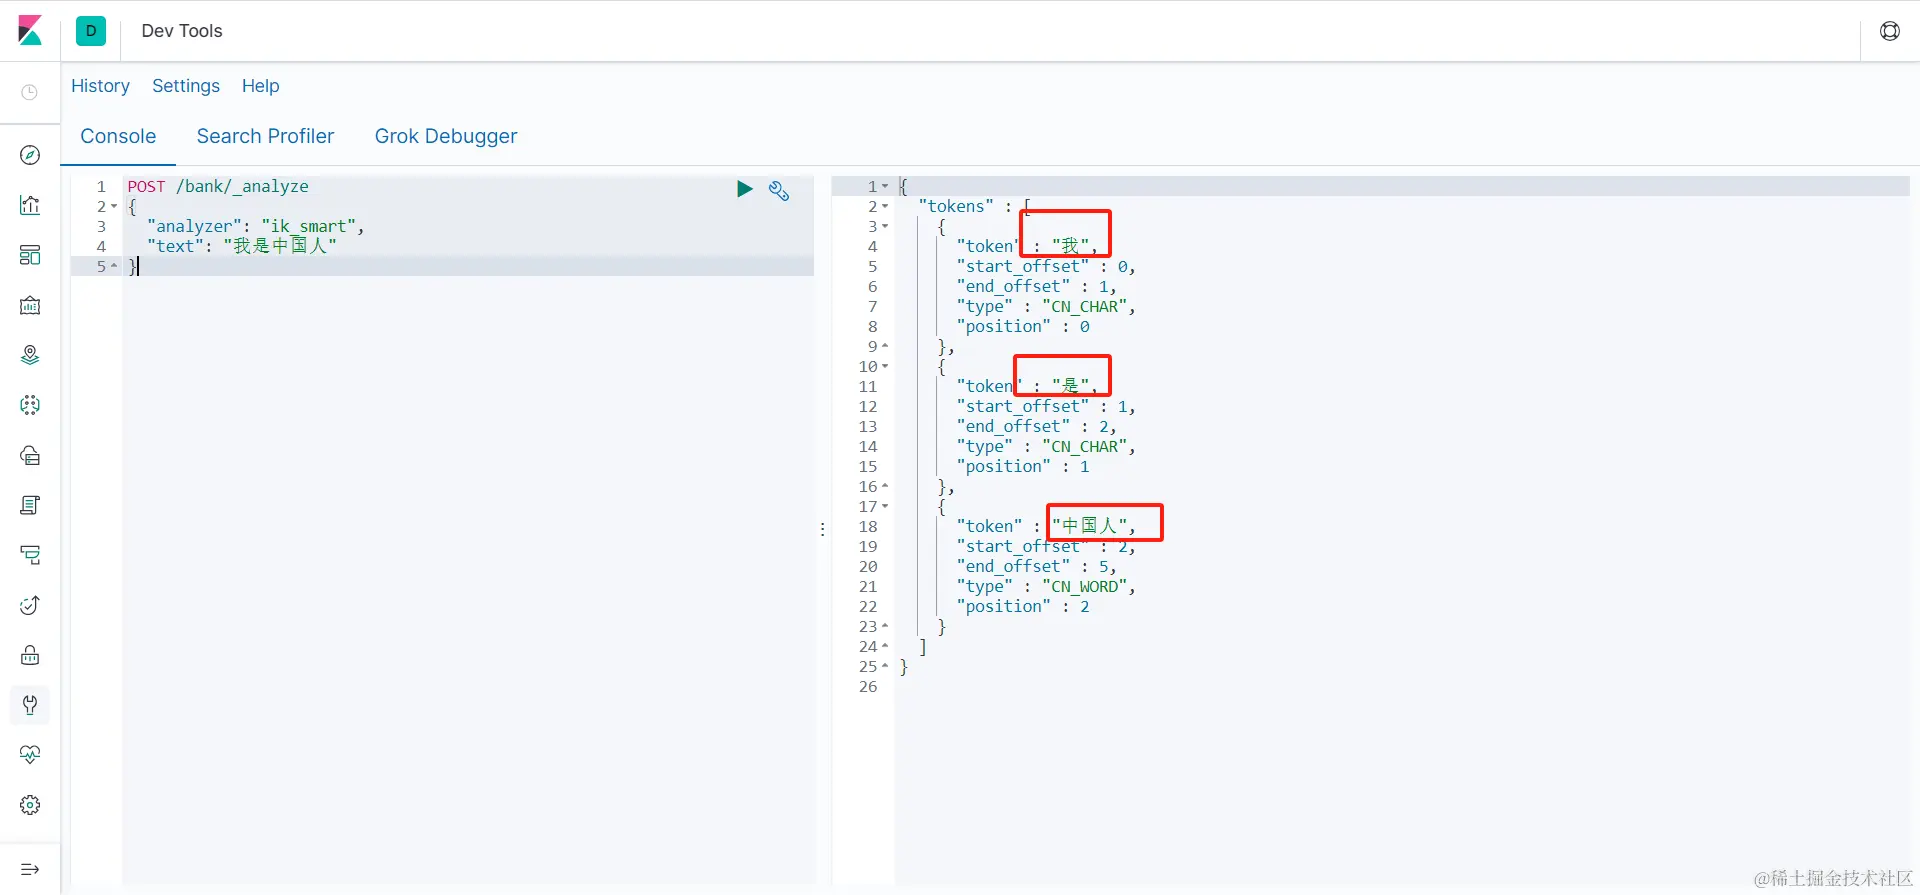
Task: Click the "是" token value
Action: (1070, 386)
